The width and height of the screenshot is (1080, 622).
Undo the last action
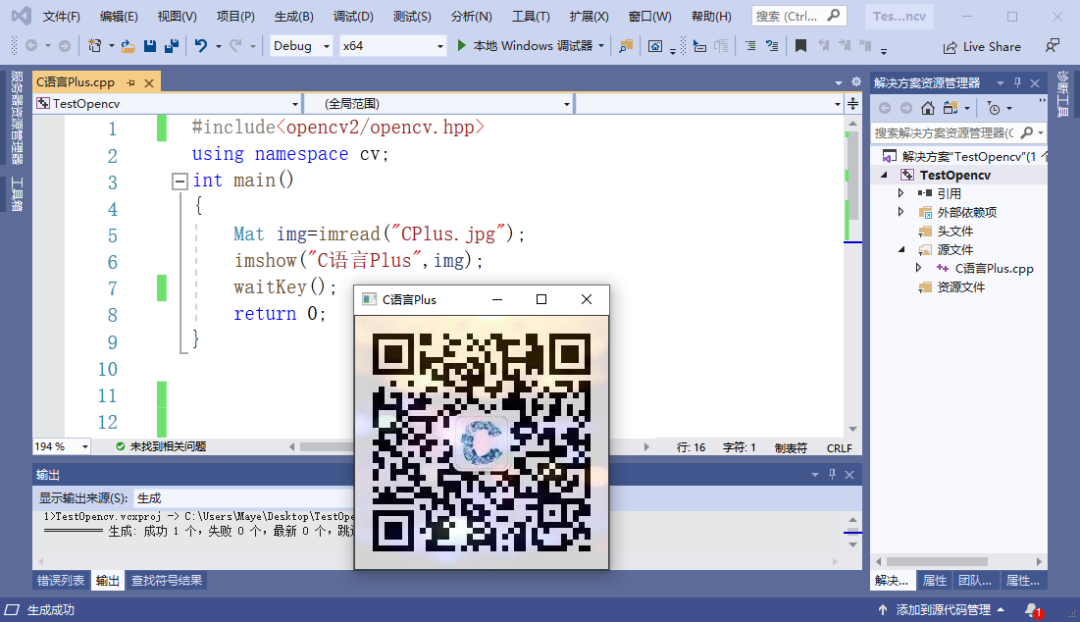(200, 46)
